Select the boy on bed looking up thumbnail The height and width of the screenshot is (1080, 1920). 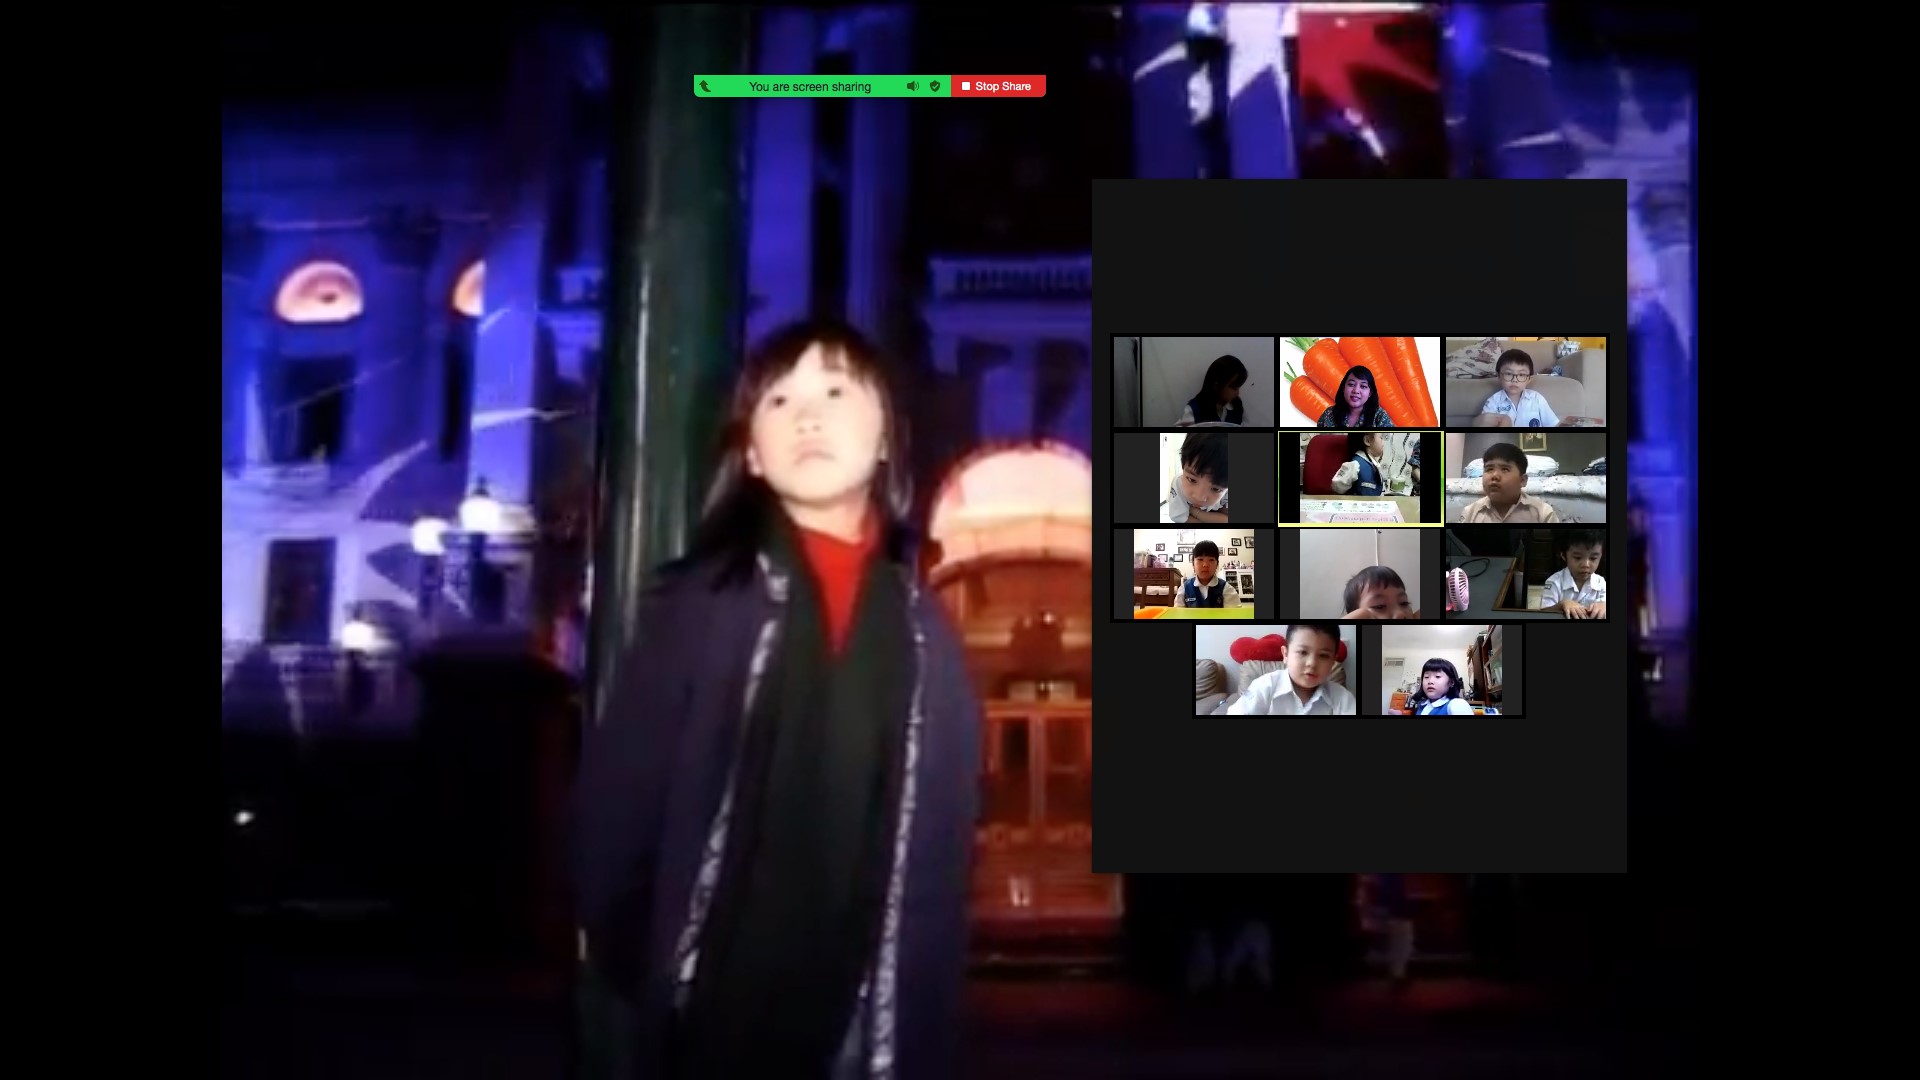click(1526, 478)
